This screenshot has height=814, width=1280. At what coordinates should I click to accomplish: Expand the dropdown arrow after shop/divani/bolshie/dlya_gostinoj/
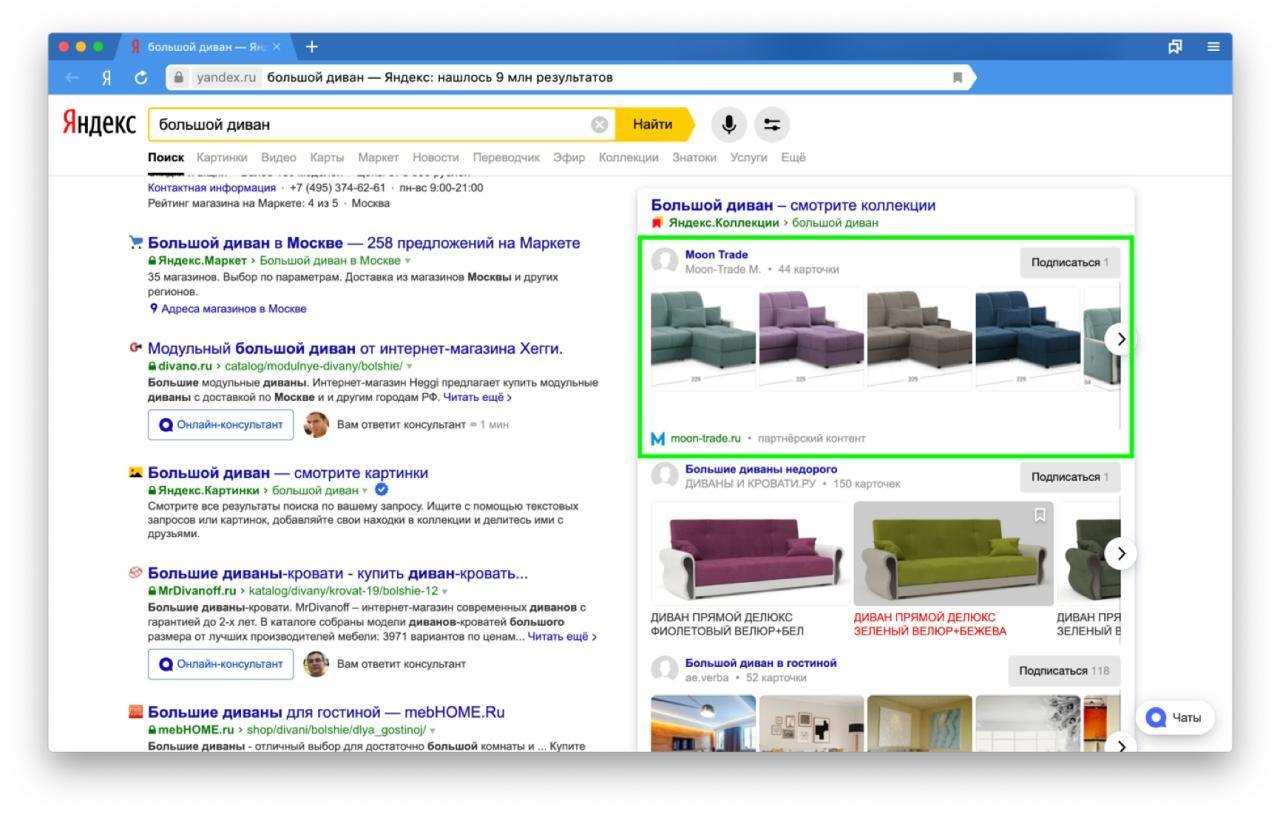[432, 731]
